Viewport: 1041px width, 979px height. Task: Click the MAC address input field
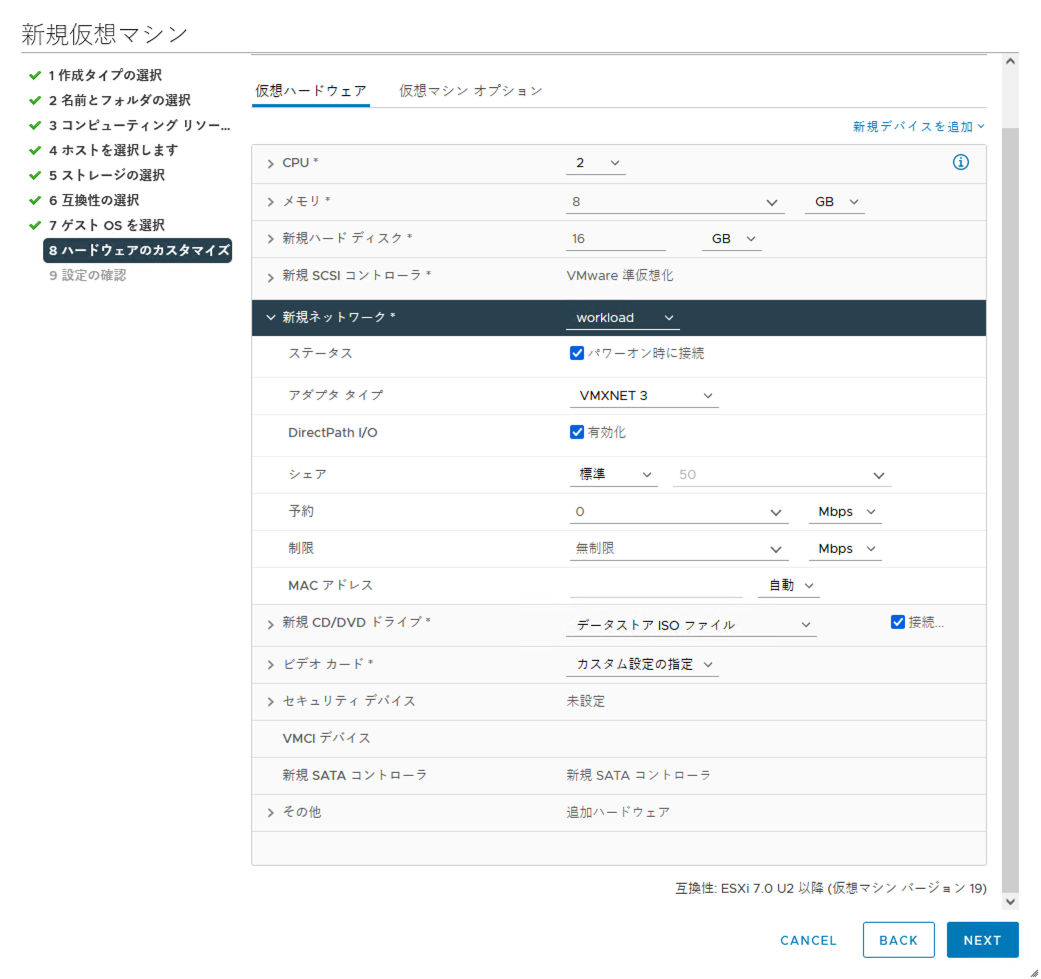(656, 585)
